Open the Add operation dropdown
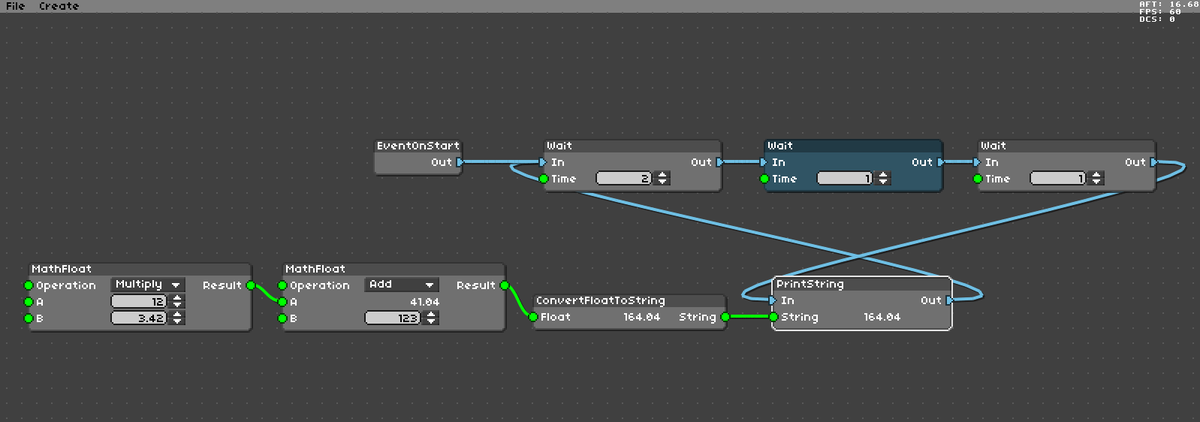This screenshot has width=1200, height=422. [401, 285]
